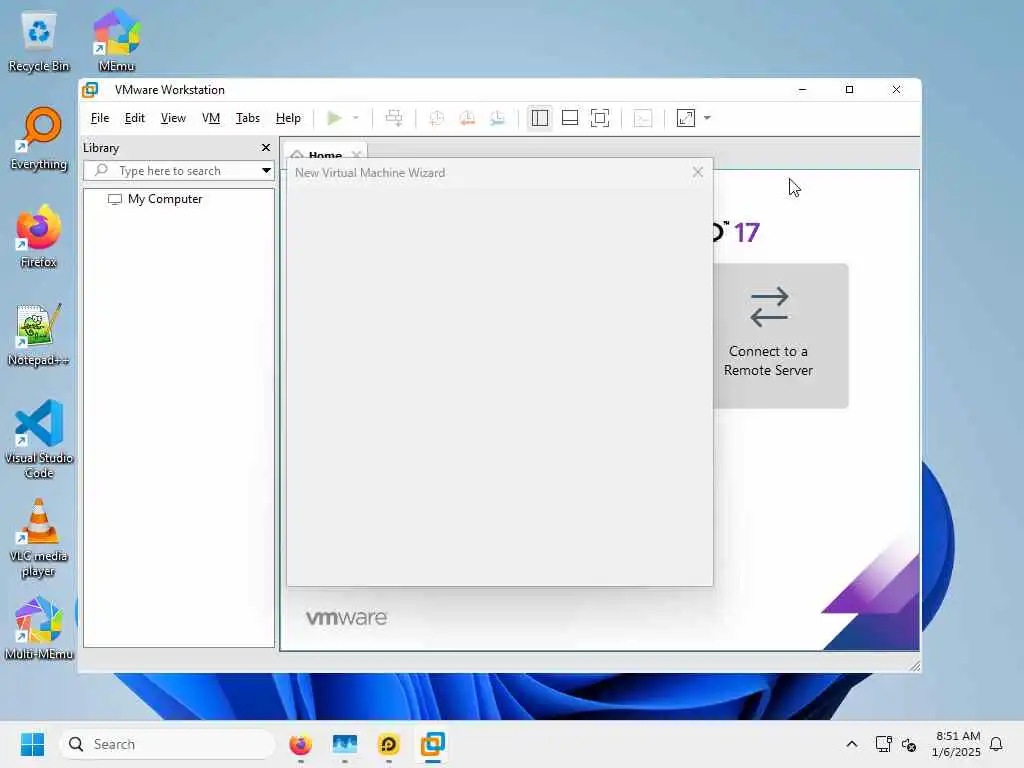Open the Help menu
This screenshot has width=1024, height=768.
click(x=288, y=118)
